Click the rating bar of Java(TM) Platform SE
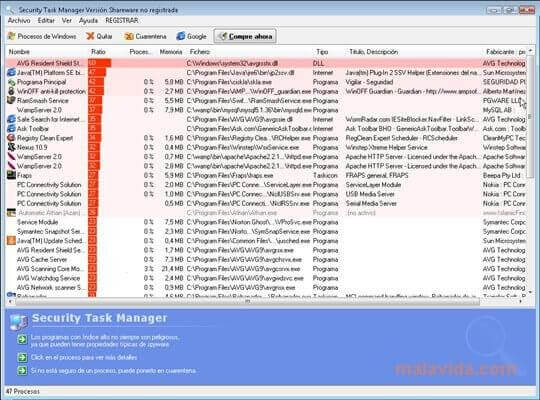Image resolution: width=540 pixels, height=400 pixels. [x=97, y=73]
